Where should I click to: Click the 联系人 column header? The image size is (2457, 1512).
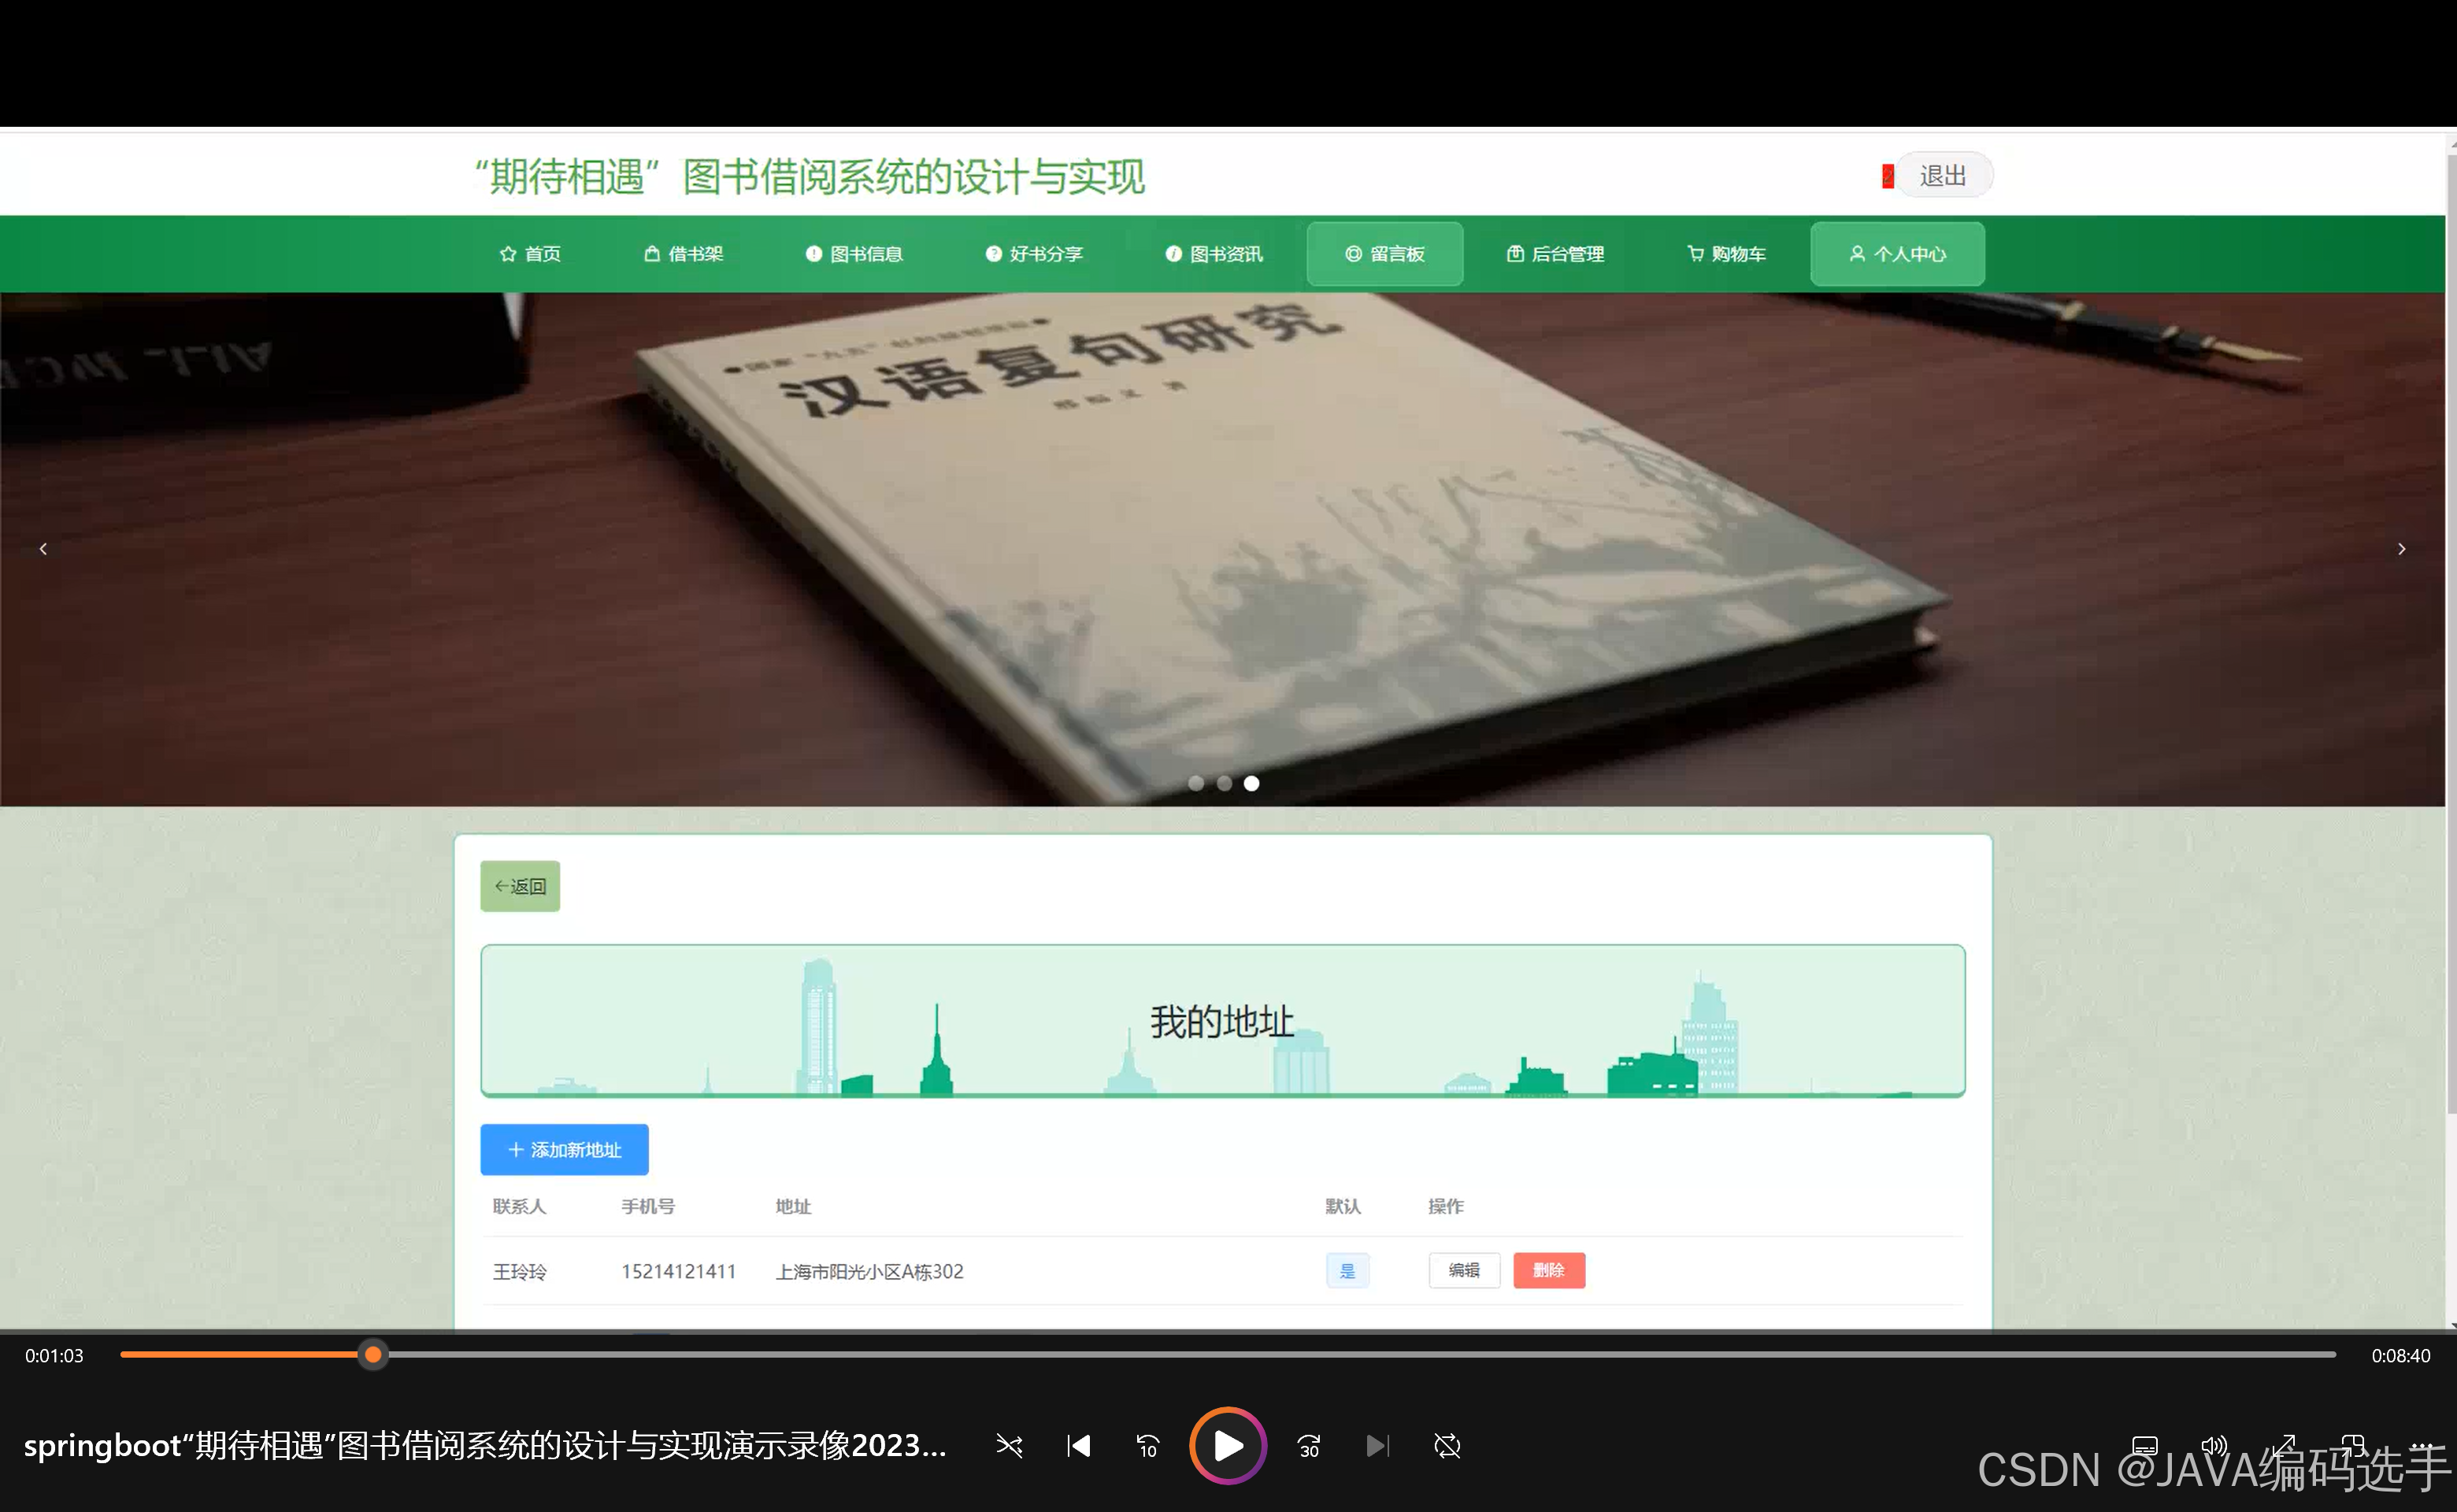pyautogui.click(x=519, y=1206)
